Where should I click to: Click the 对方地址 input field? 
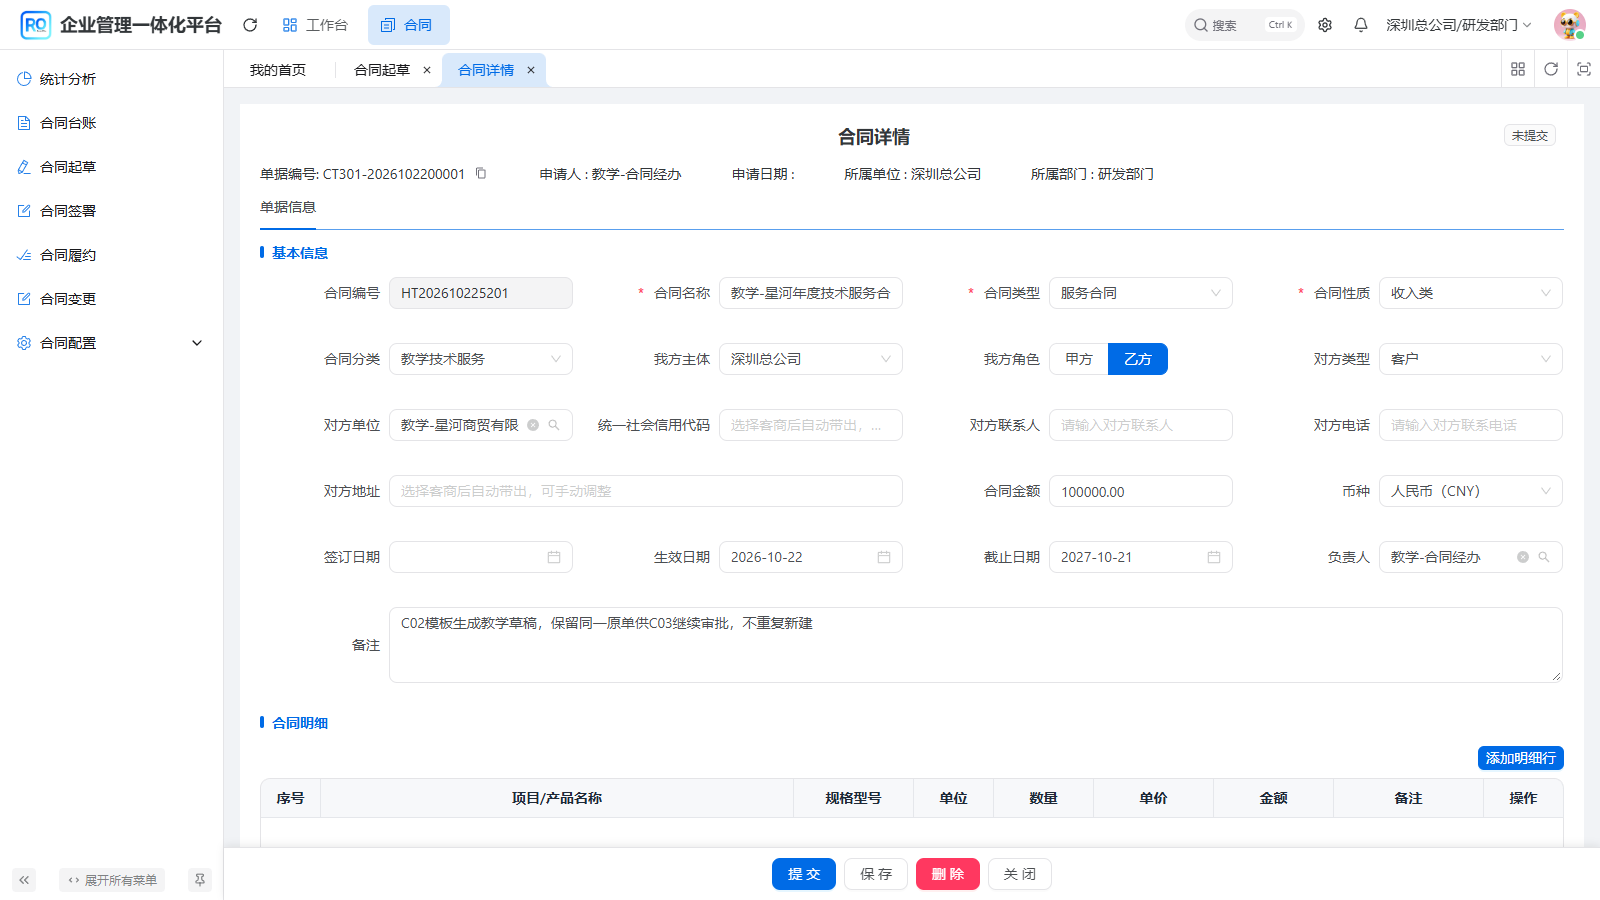click(x=646, y=491)
